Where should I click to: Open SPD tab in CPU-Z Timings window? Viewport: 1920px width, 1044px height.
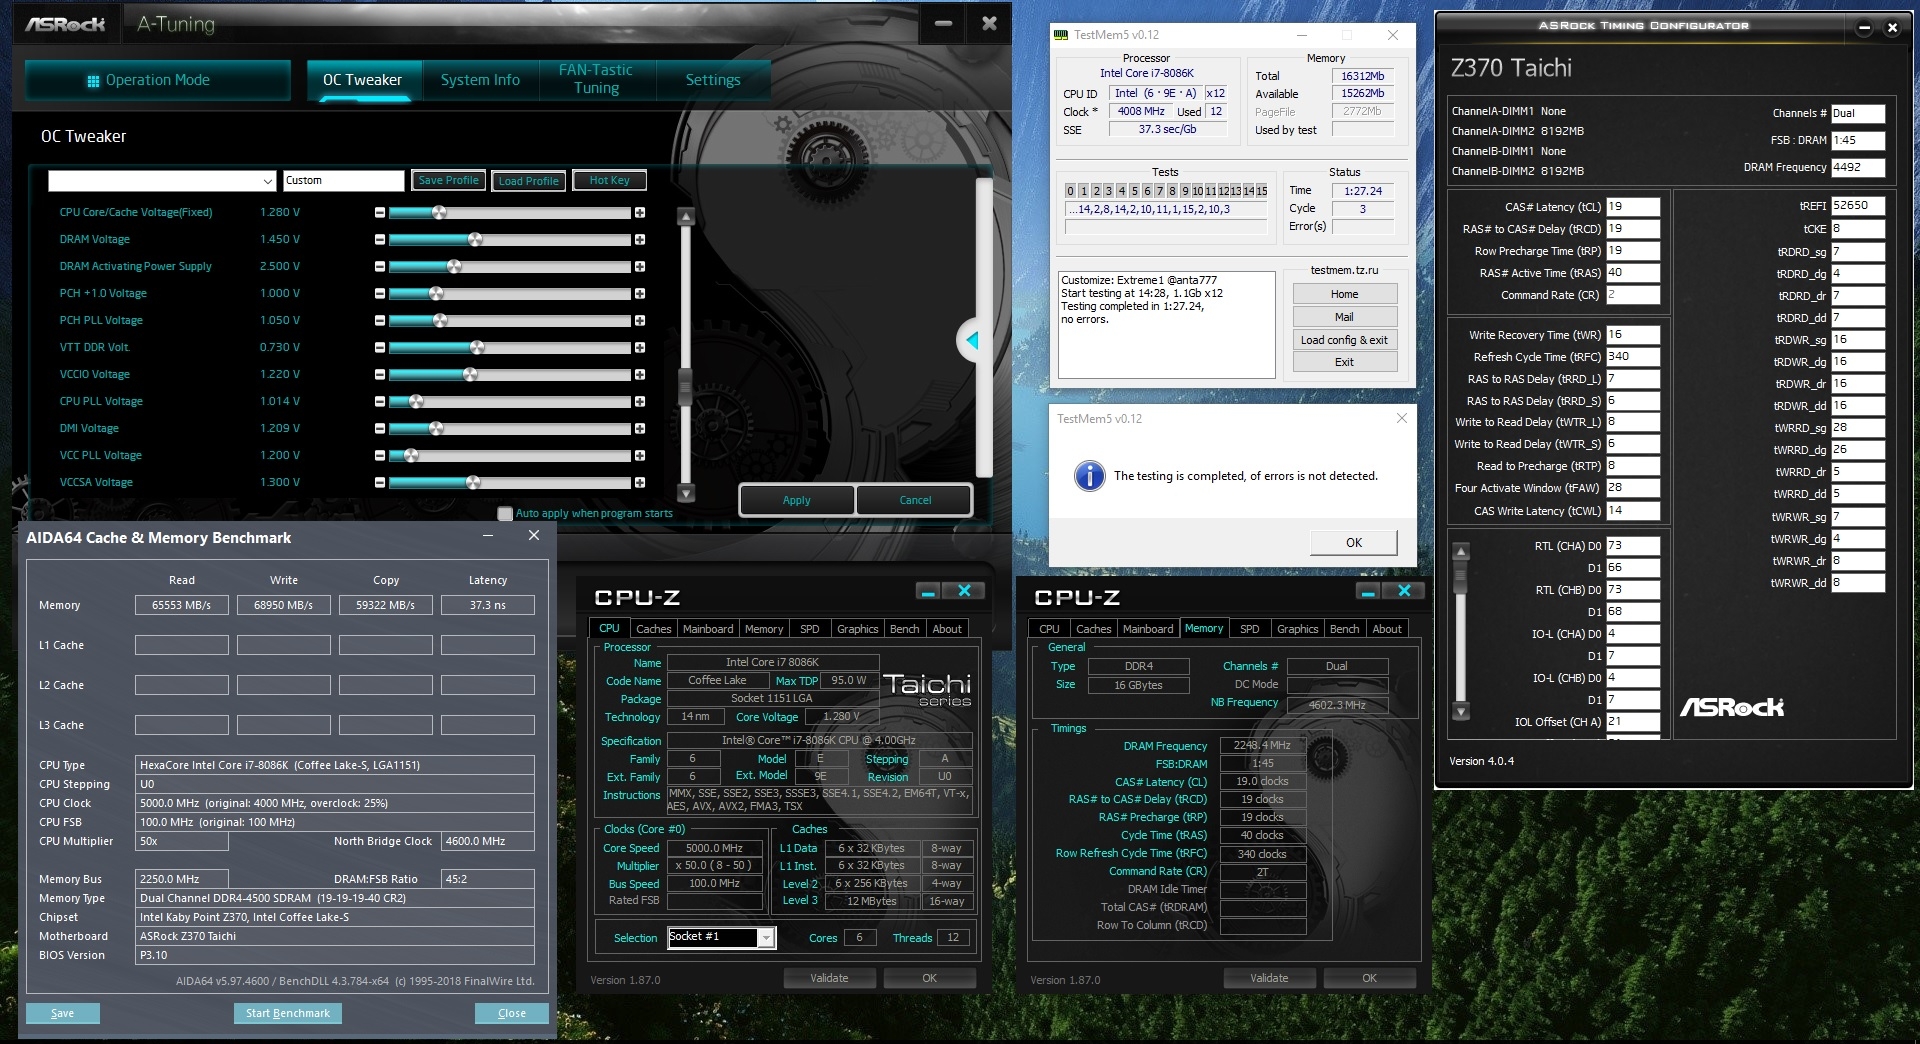(1249, 629)
